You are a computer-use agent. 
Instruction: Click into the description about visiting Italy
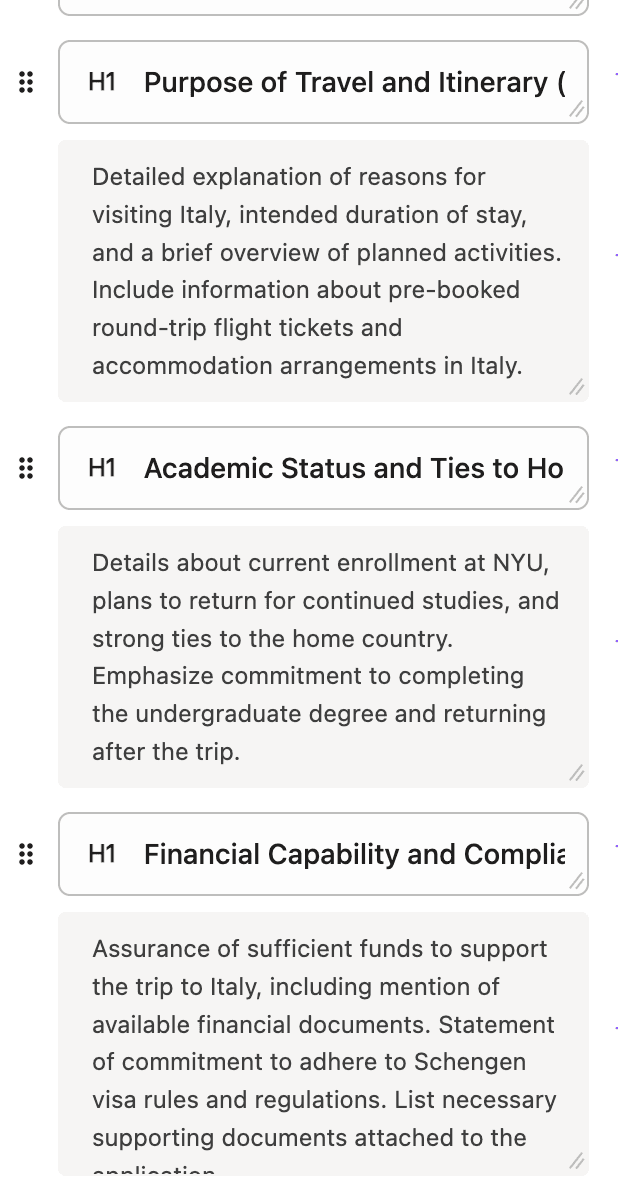[323, 271]
